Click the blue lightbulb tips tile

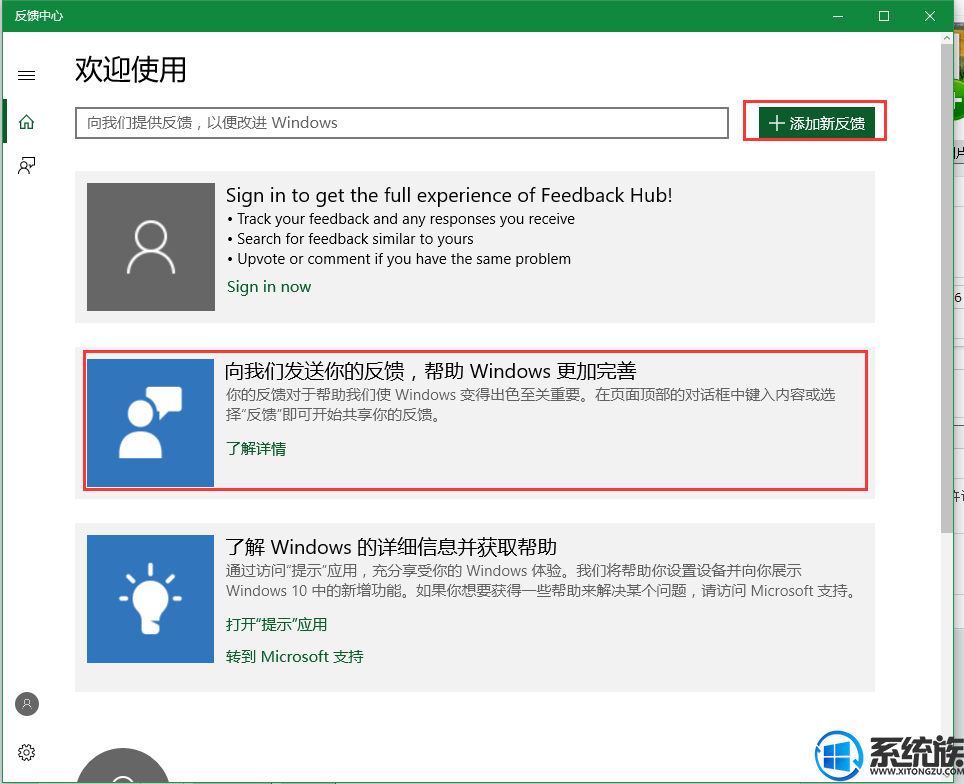(151, 598)
